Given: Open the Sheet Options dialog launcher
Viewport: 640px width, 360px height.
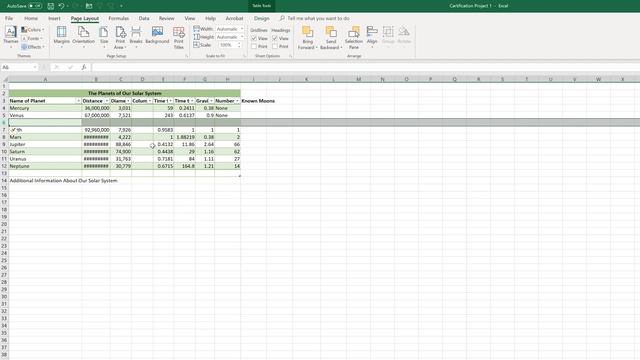Looking at the screenshot, I should click(x=291, y=56).
